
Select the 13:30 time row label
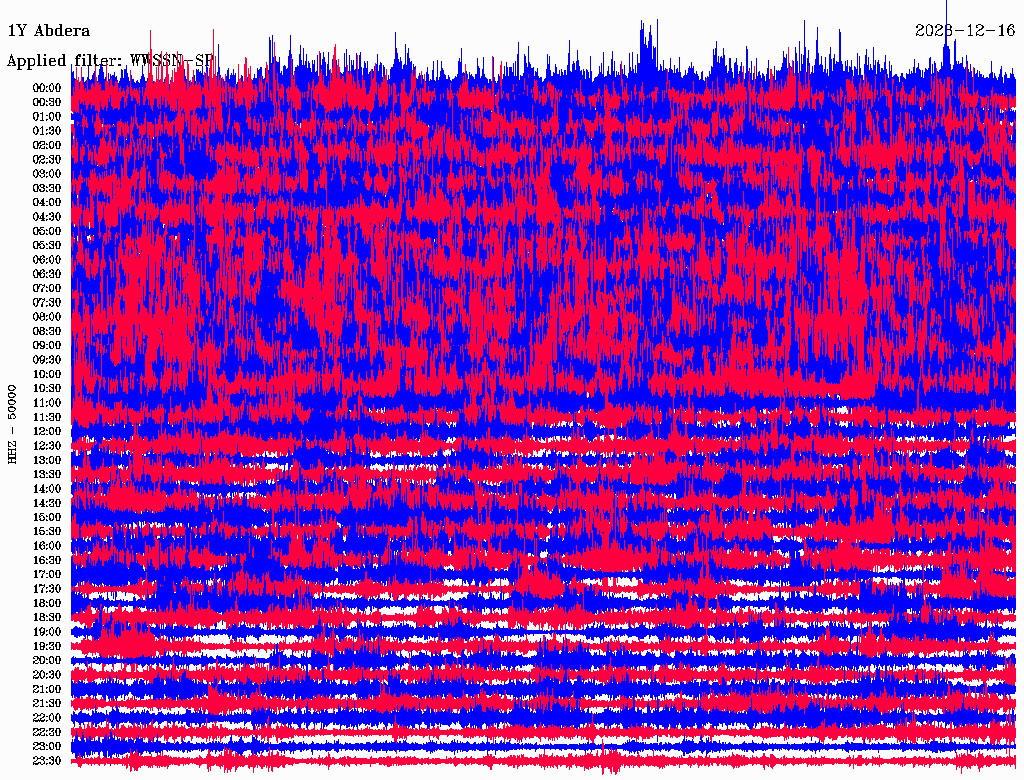(x=47, y=475)
